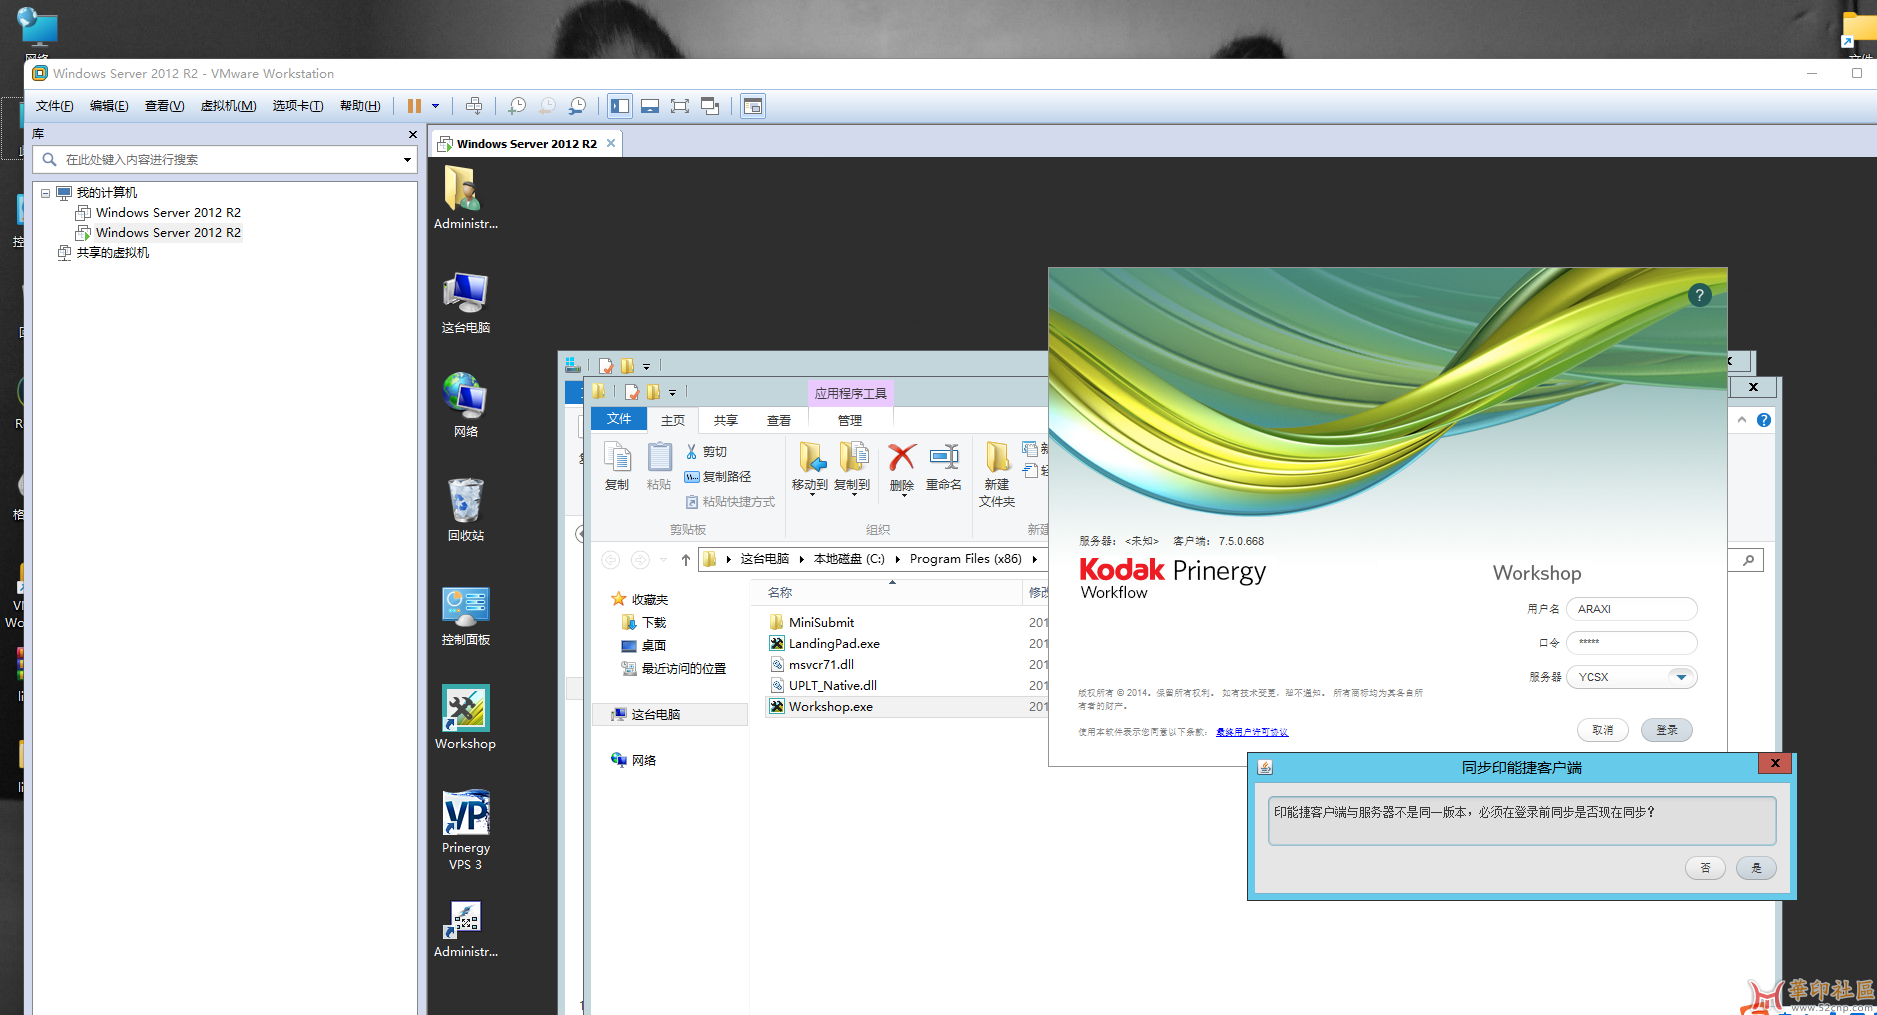This screenshot has height=1015, width=1877.
Task: Enter full screen mode in VMware
Action: (x=680, y=106)
